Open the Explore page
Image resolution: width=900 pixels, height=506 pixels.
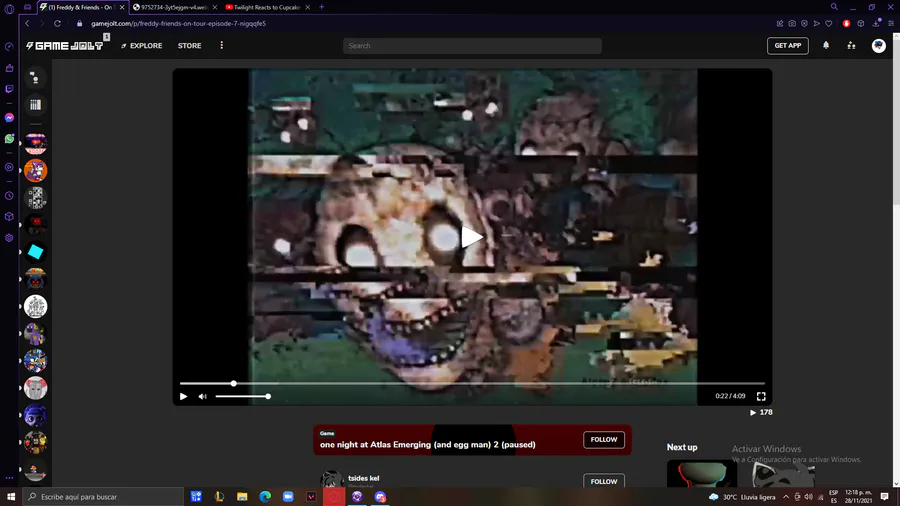[141, 45]
